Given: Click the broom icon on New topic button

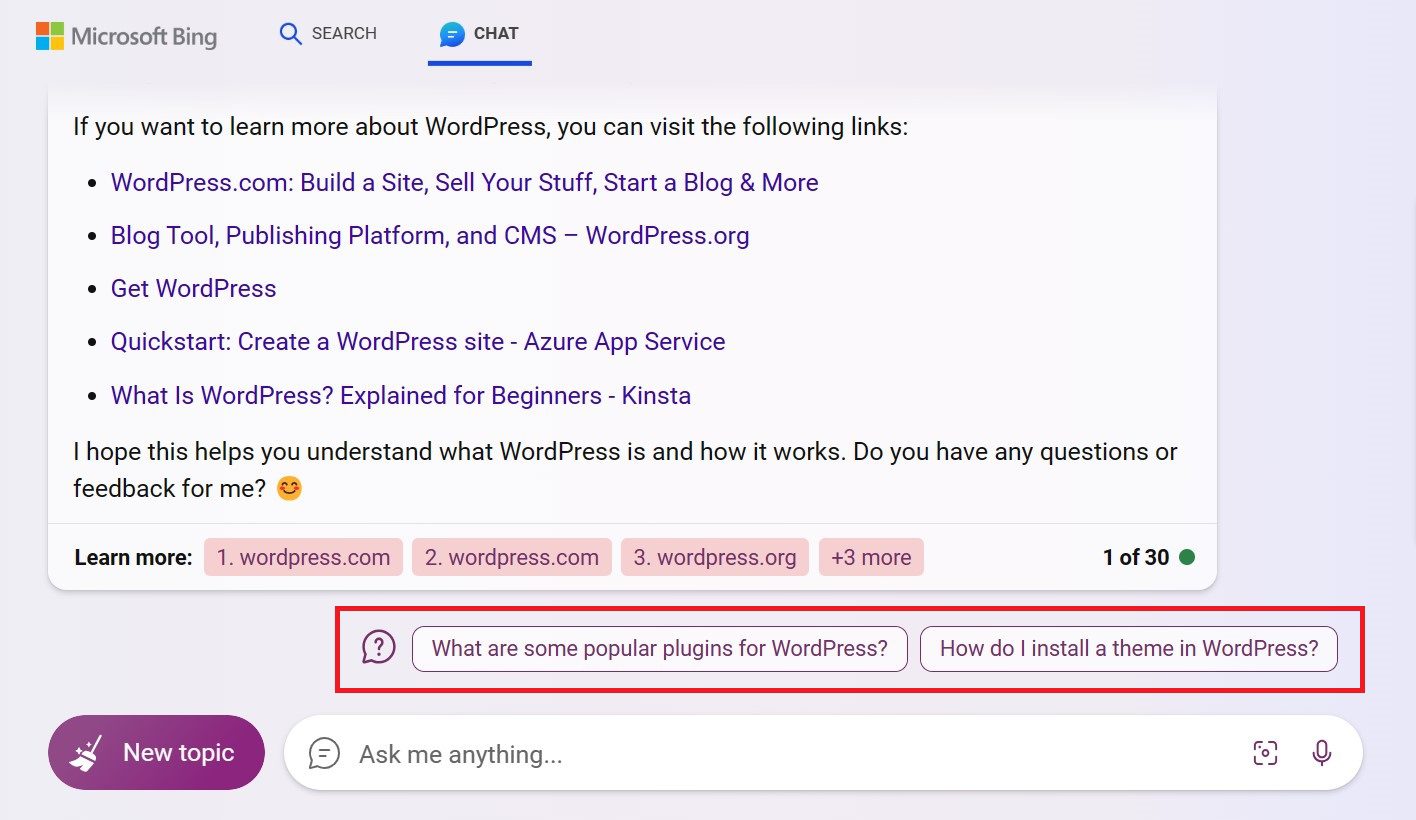Looking at the screenshot, I should point(87,752).
